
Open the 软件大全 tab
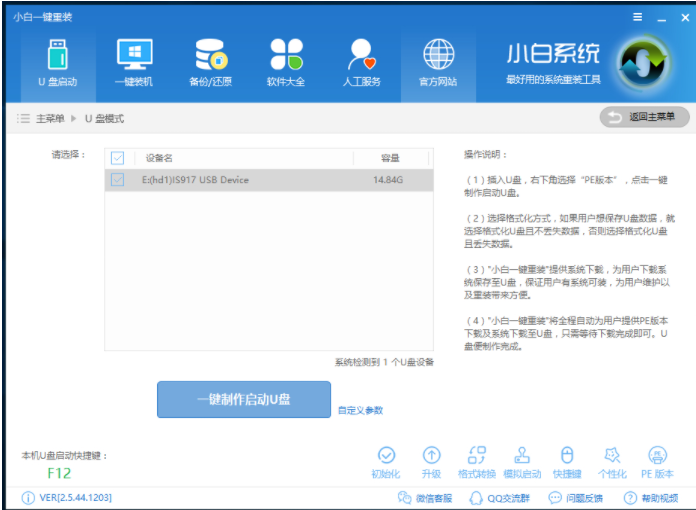[x=286, y=64]
